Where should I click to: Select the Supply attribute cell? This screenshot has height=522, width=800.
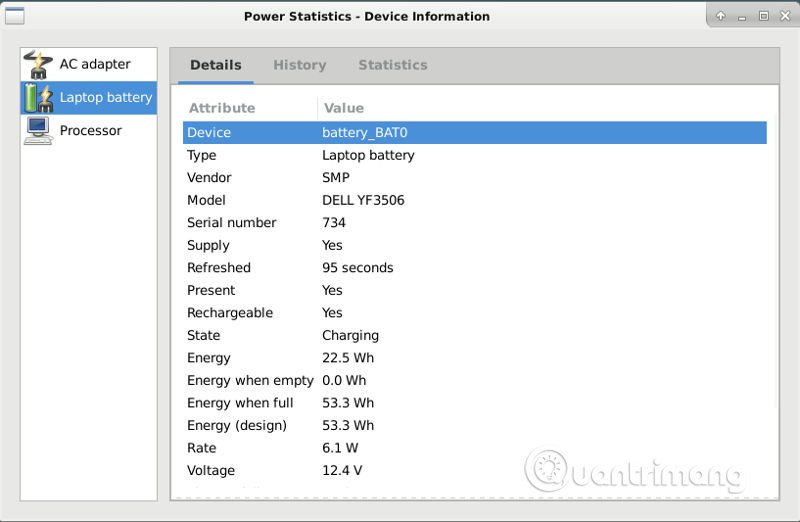(x=208, y=245)
